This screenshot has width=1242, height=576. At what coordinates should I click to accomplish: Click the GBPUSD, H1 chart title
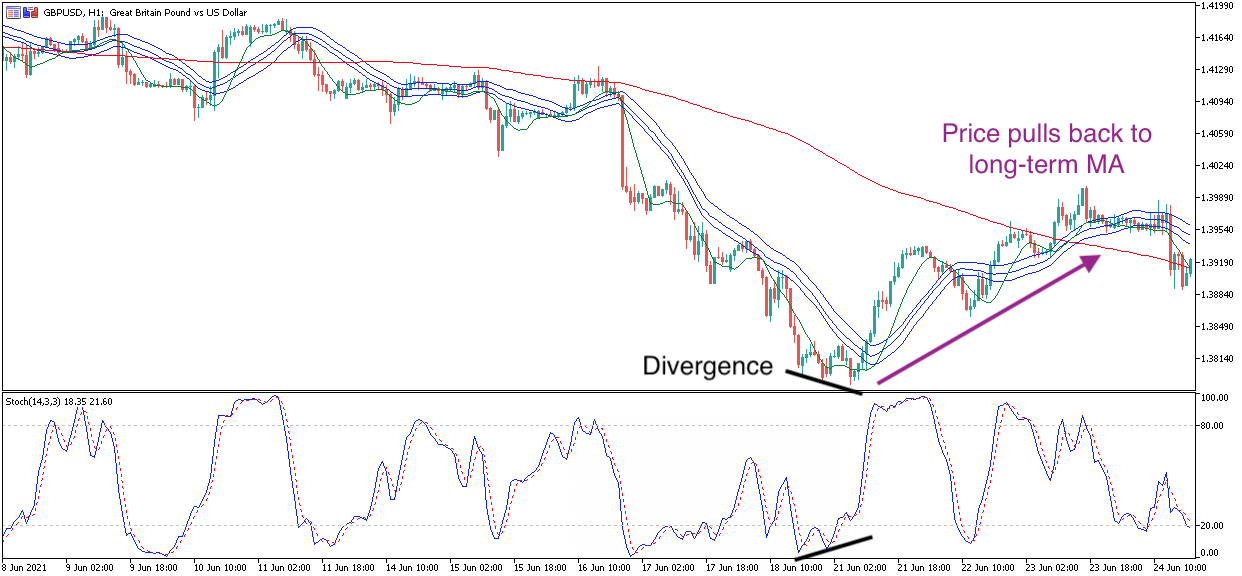point(146,13)
